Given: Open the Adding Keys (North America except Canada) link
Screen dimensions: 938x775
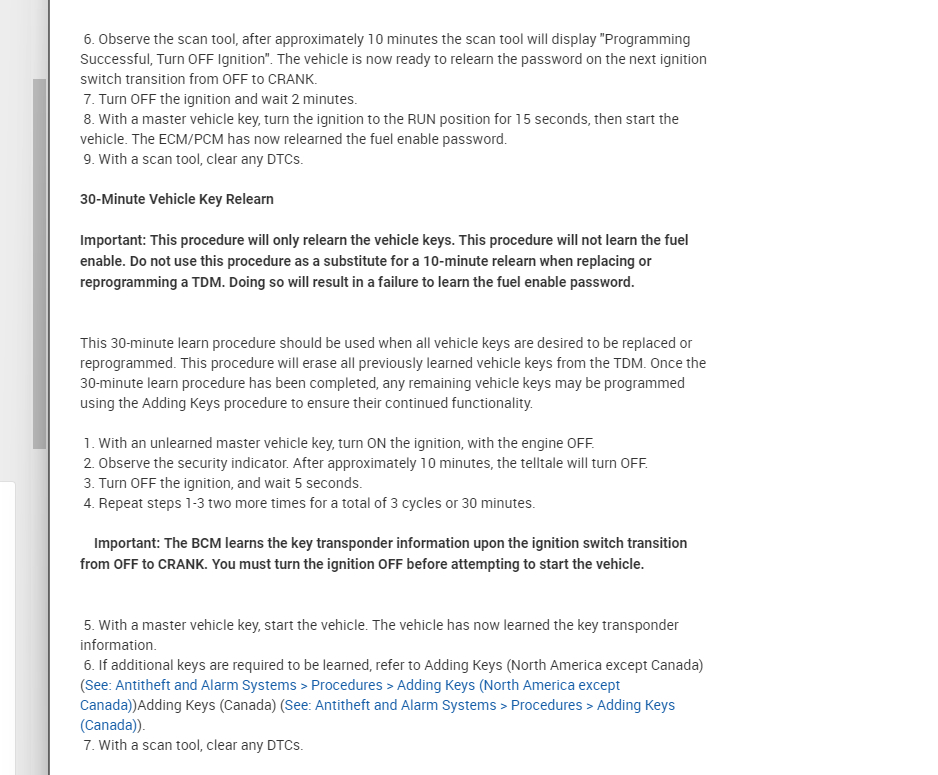Looking at the screenshot, I should tap(352, 685).
